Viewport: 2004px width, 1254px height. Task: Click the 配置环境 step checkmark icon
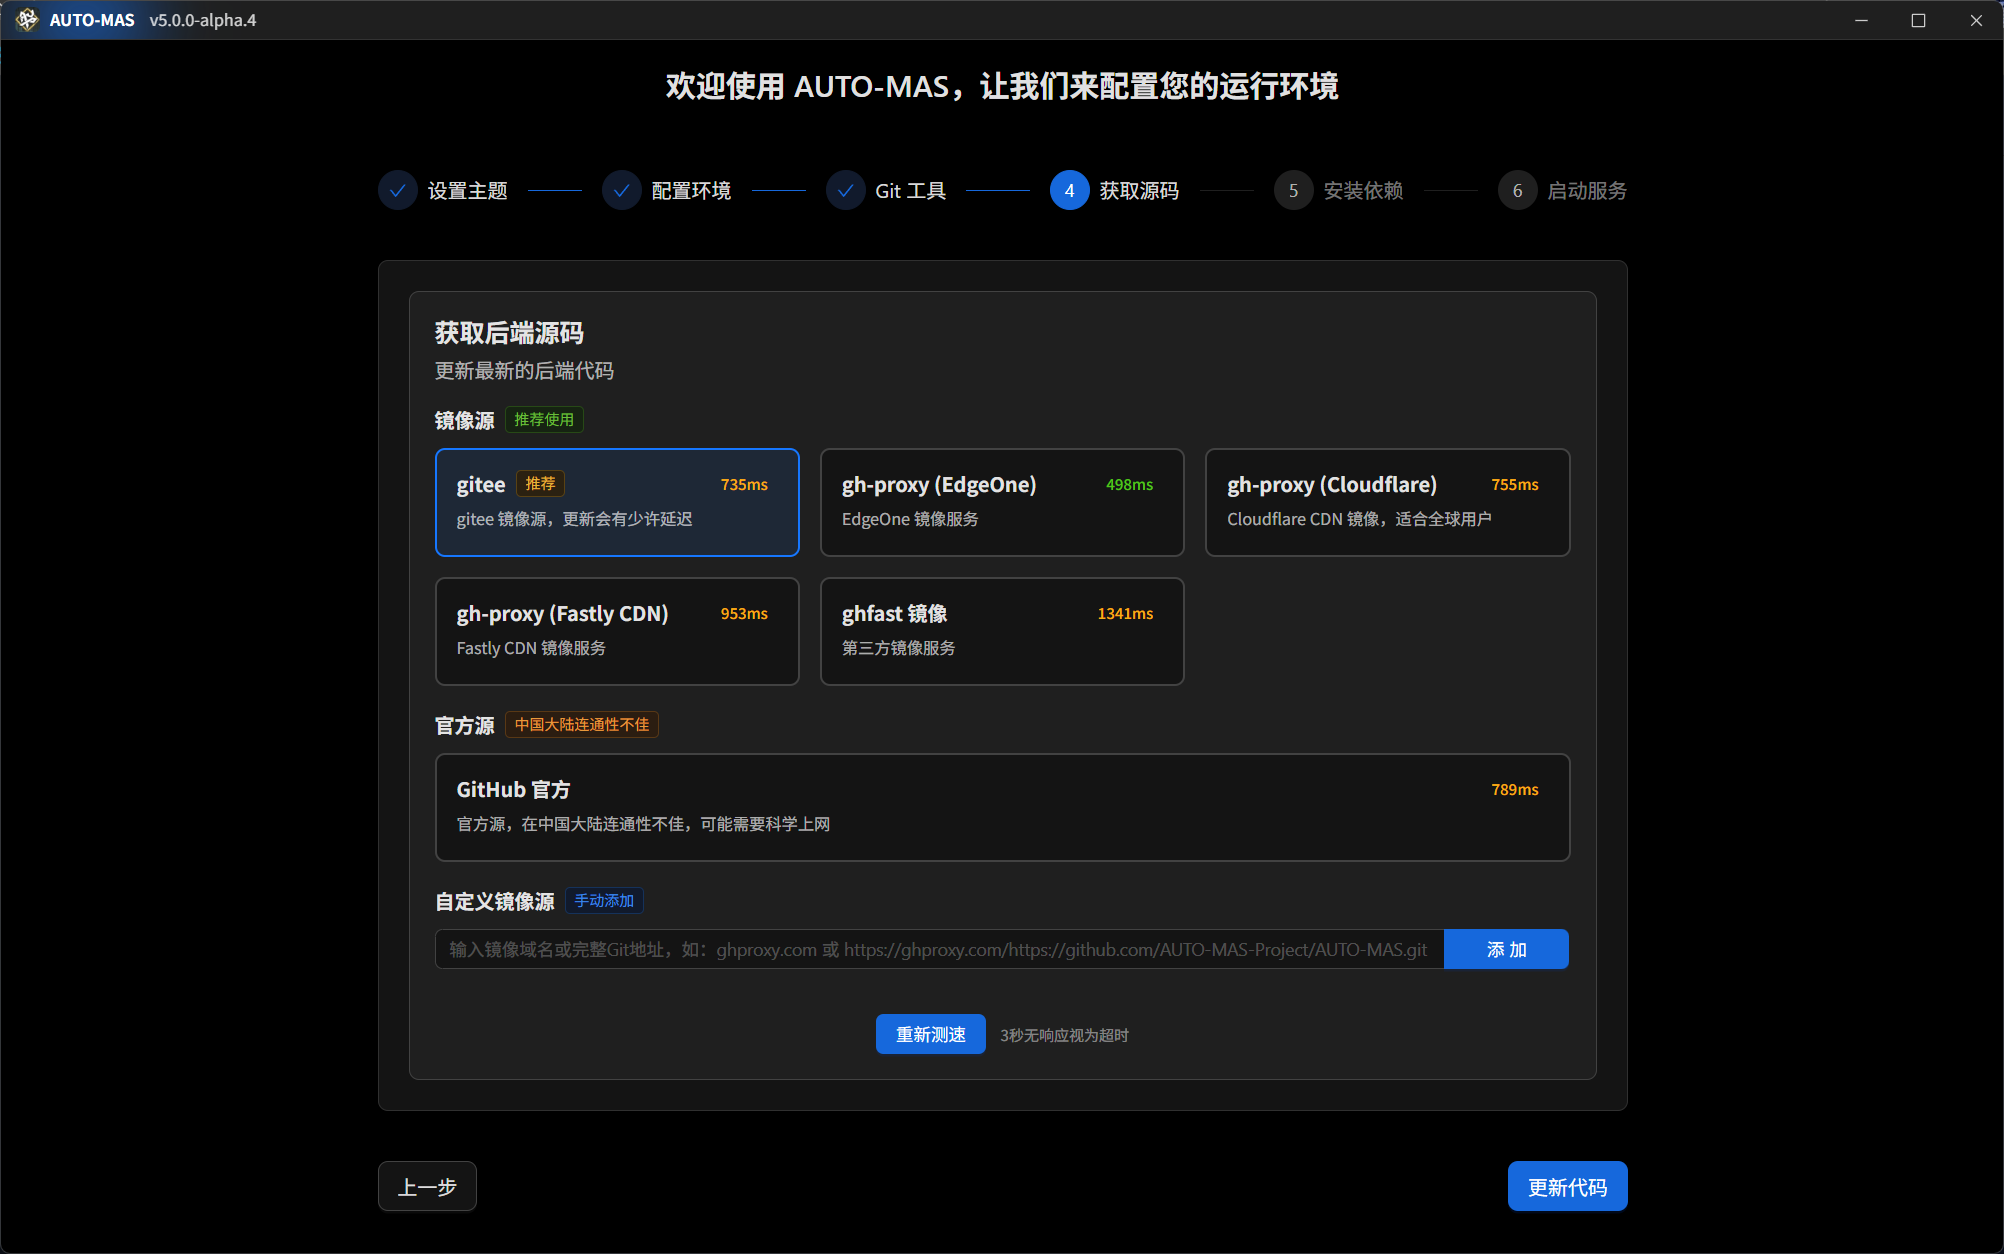tap(621, 190)
